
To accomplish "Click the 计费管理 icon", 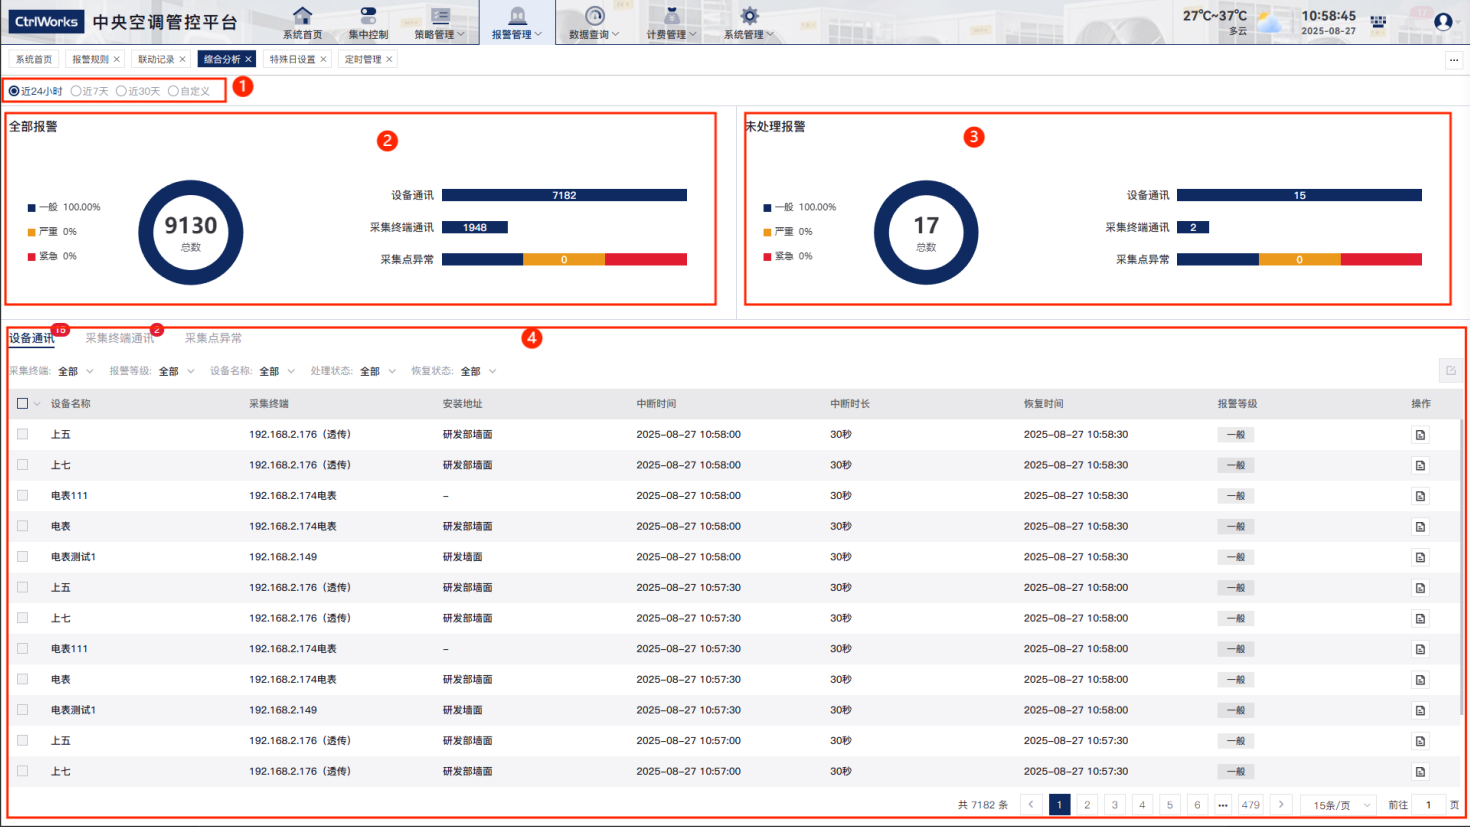I will (x=671, y=16).
